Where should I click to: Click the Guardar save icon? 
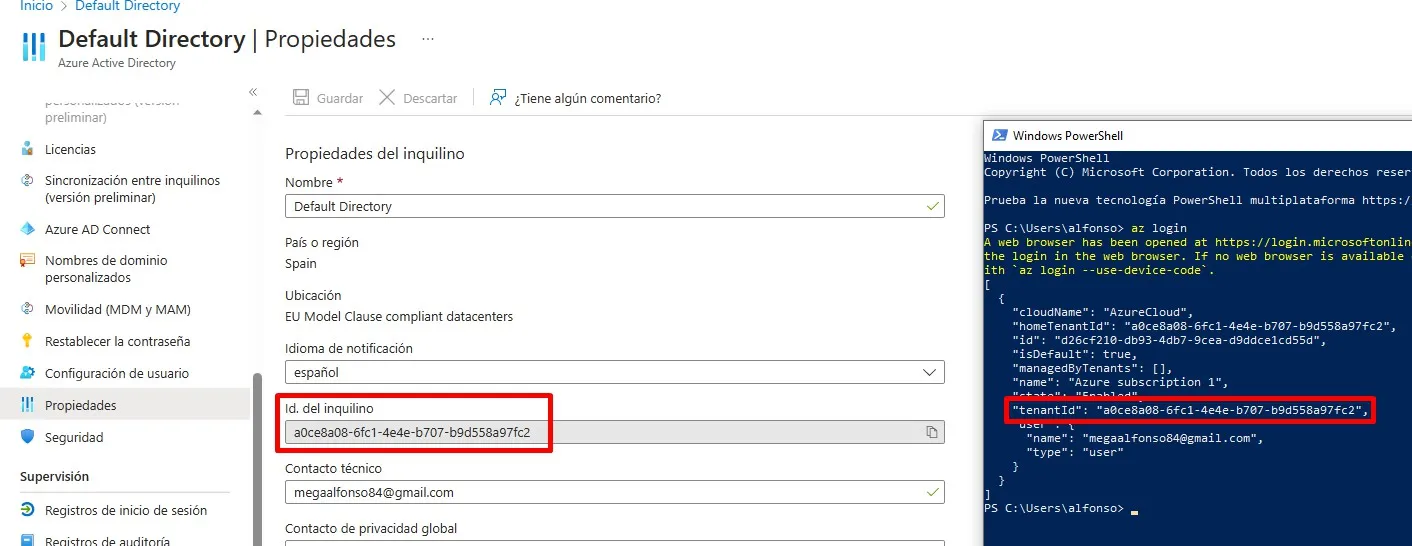[x=300, y=98]
